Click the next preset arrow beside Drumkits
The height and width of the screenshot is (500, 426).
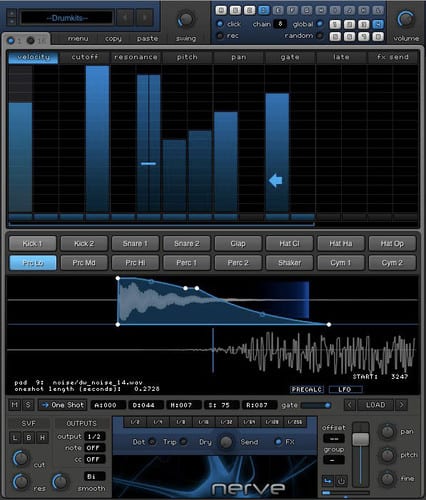point(144,17)
